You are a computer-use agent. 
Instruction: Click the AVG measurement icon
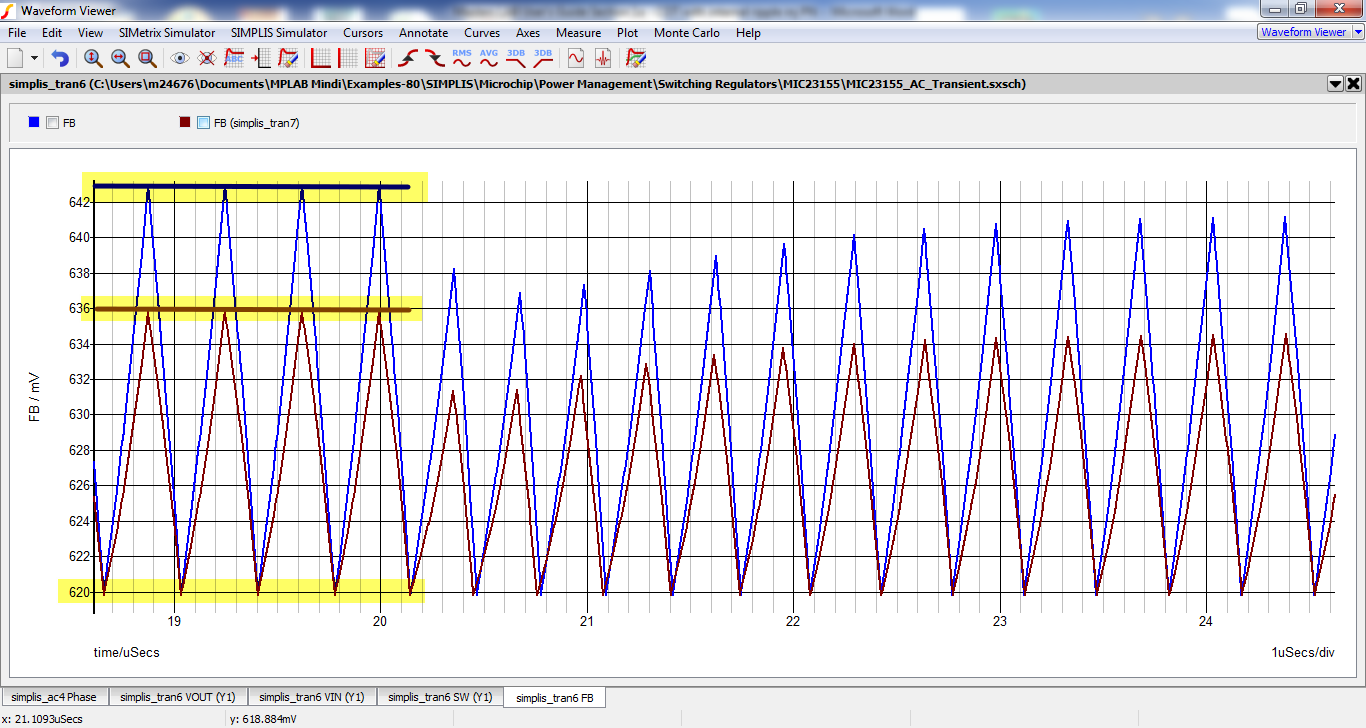coord(489,58)
